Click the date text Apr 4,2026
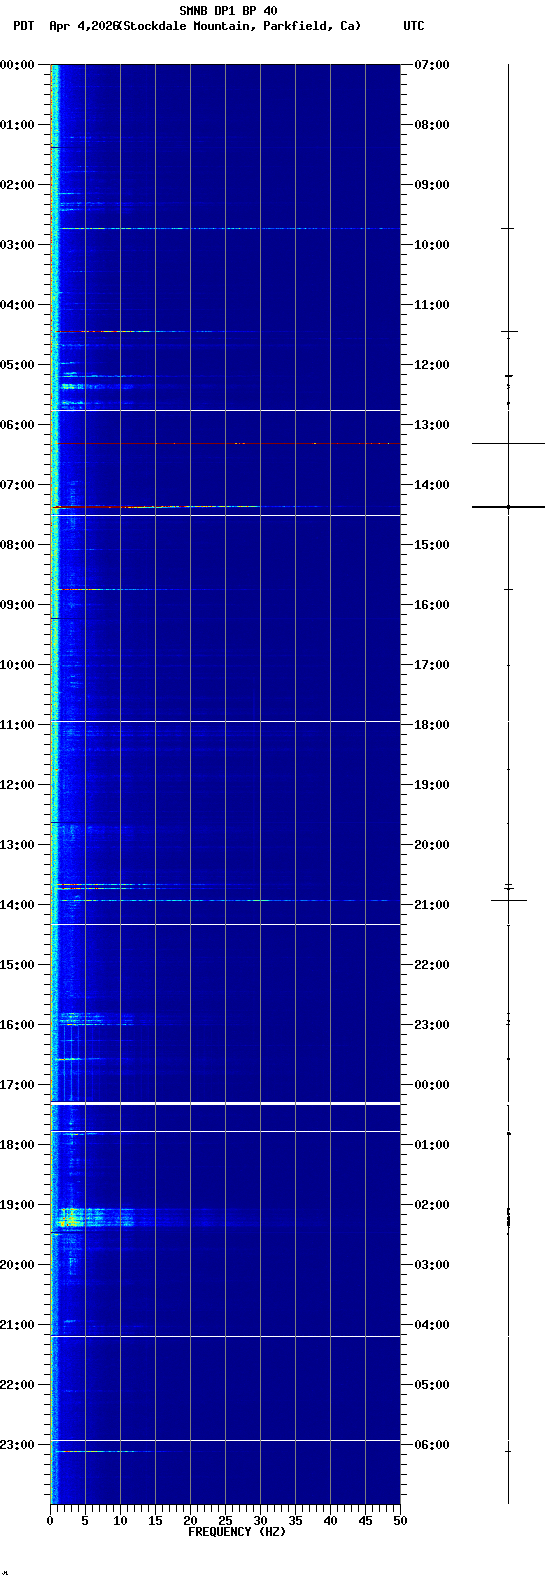This screenshot has height=1584, width=552. click(83, 26)
